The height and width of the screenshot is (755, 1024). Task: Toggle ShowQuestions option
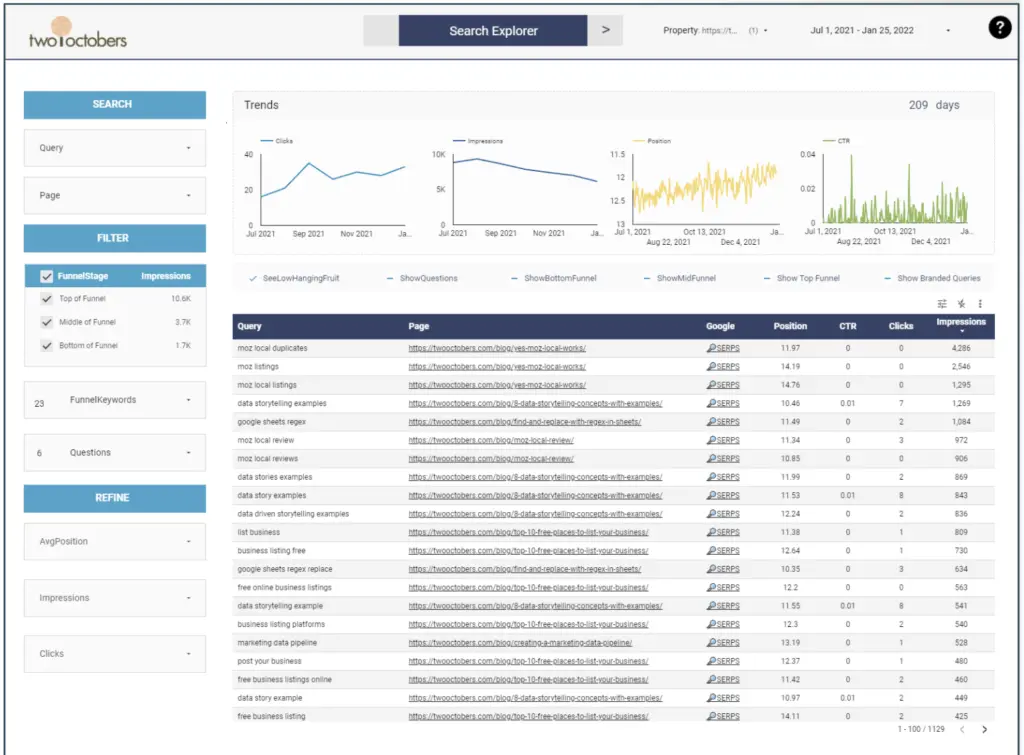coord(422,278)
